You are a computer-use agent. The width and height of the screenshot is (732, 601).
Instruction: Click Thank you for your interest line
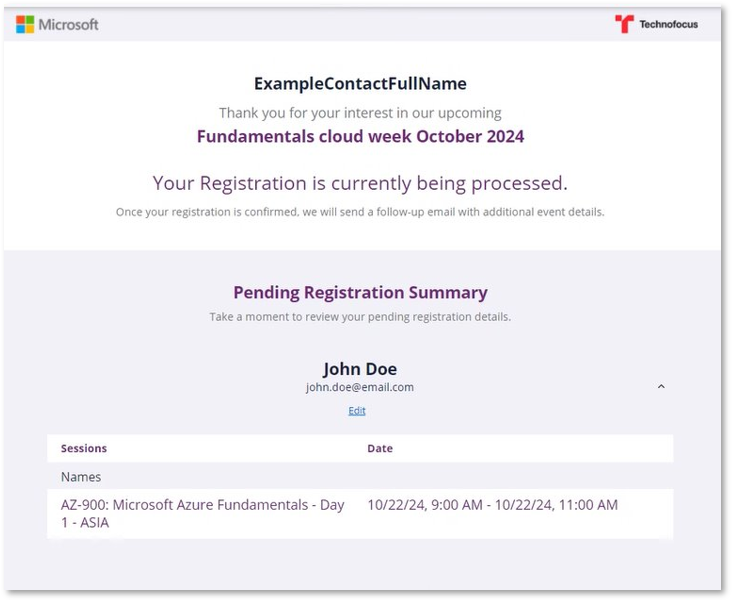[x=360, y=113]
